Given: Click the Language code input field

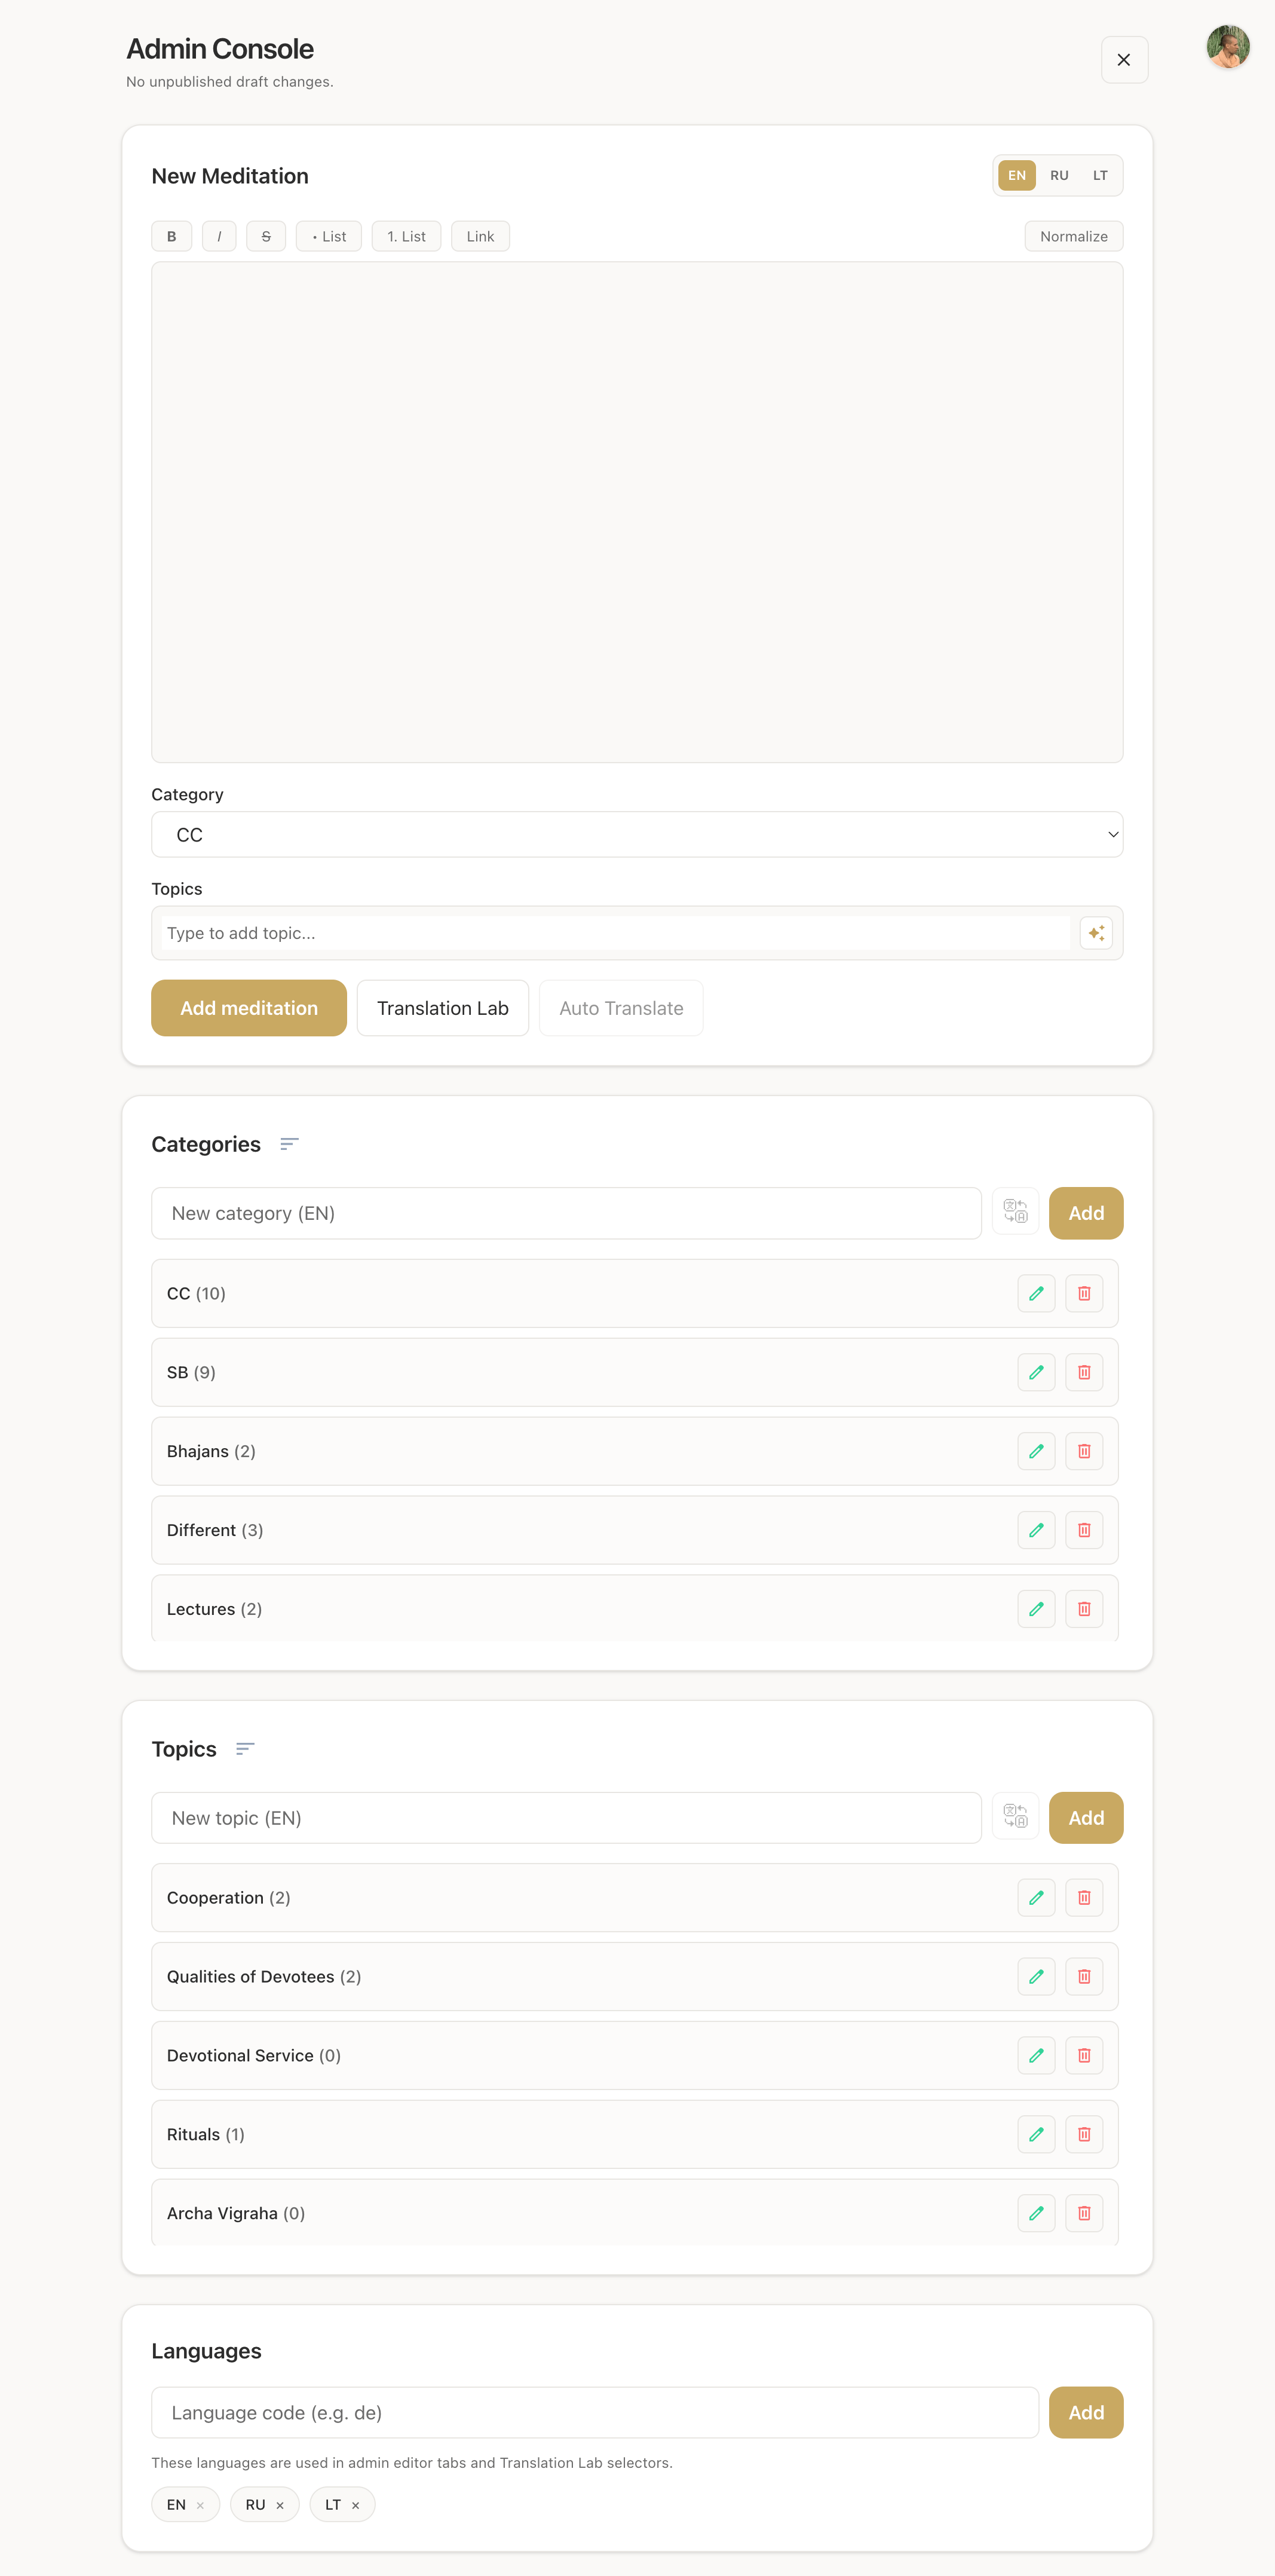Looking at the screenshot, I should click(595, 2412).
